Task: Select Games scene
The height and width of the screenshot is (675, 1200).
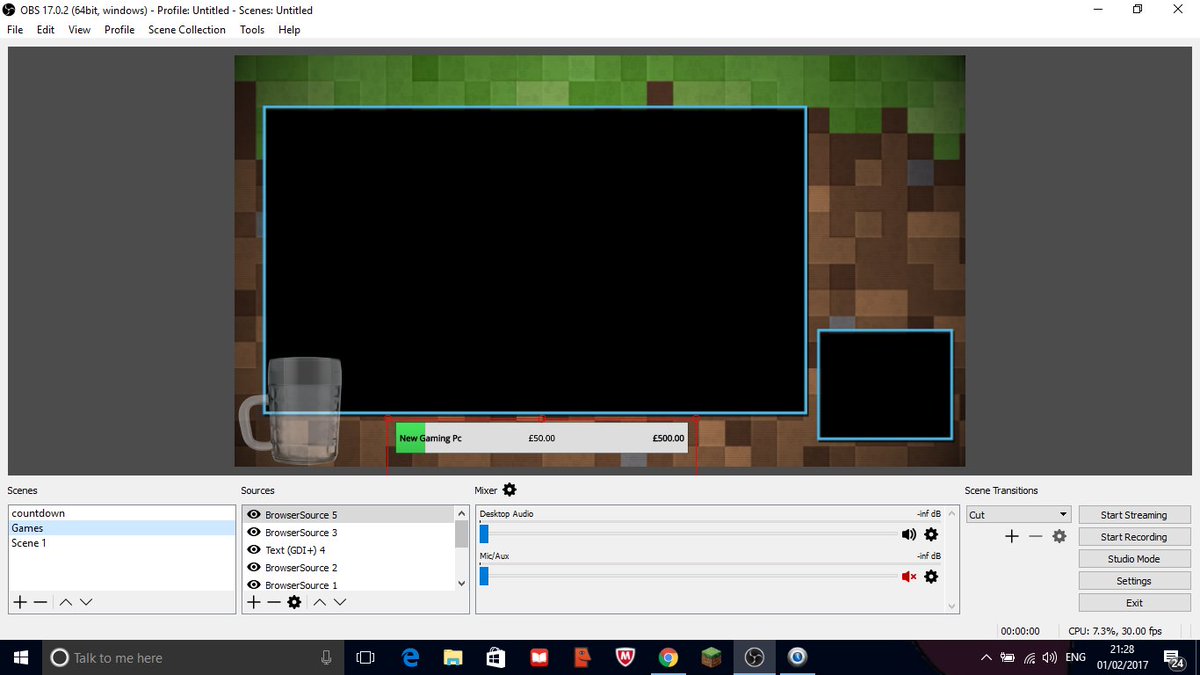Action: [121, 528]
